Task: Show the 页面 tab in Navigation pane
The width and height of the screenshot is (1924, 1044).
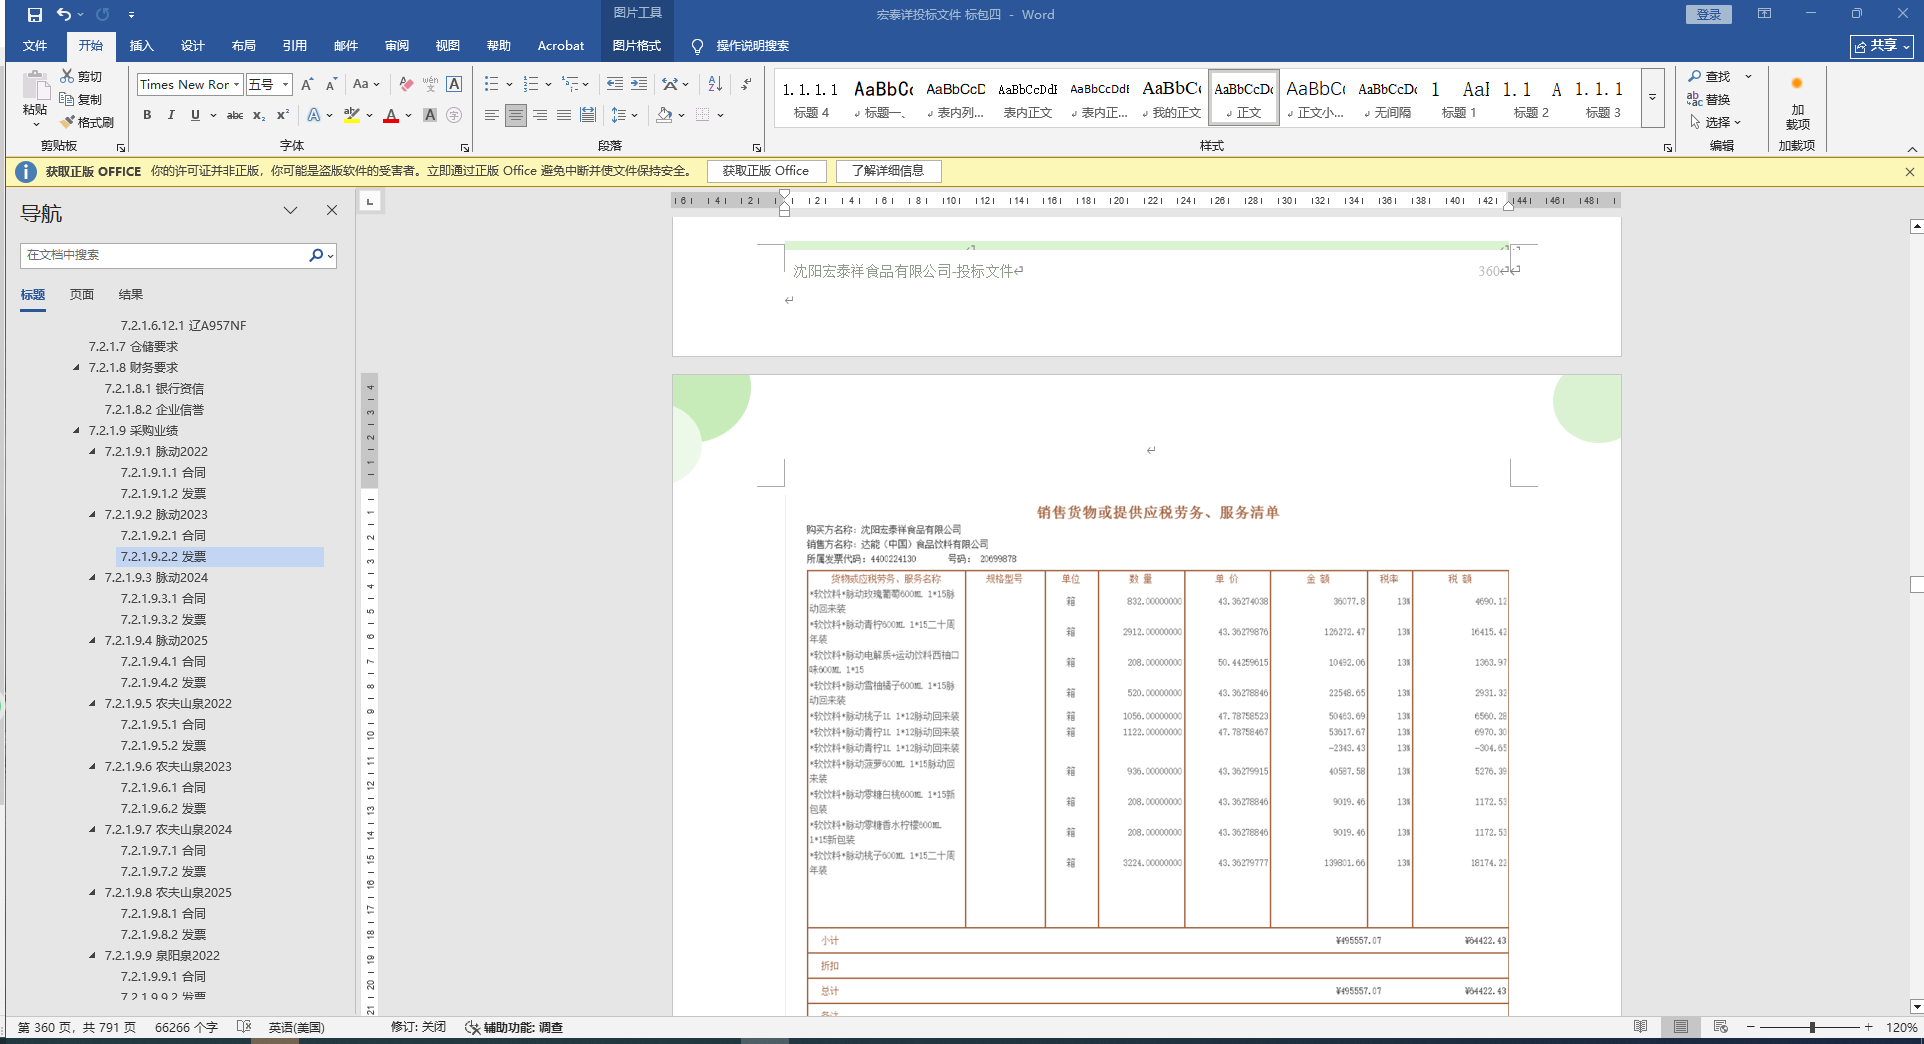Action: tap(82, 295)
